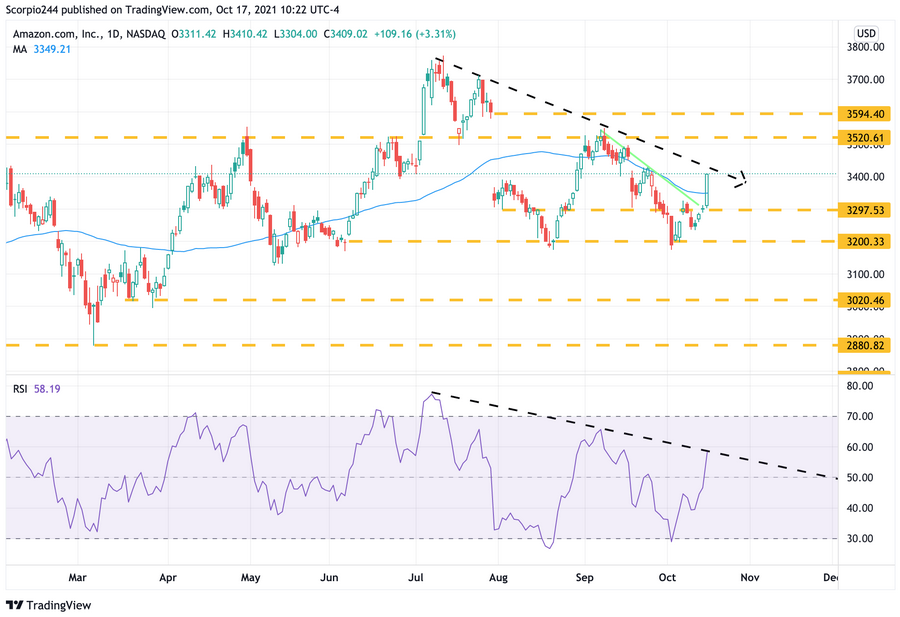The image size is (900, 617).
Task: Click the +109.16 (+3.31%) change value
Action: click(x=415, y=34)
